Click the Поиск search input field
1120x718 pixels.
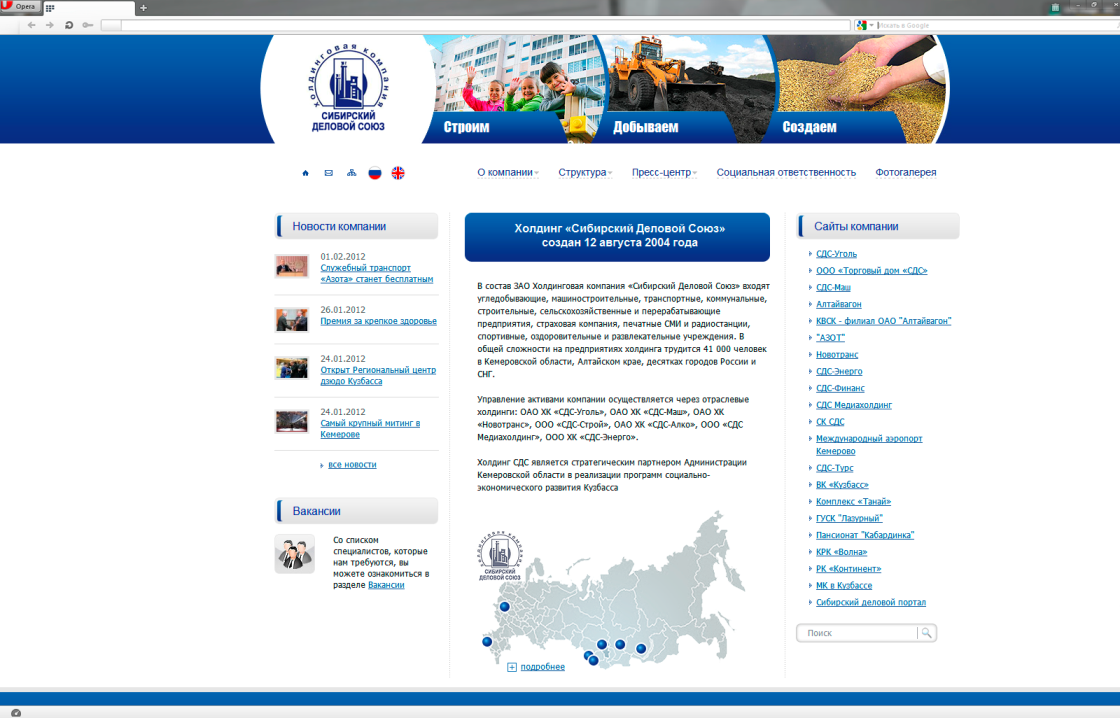pyautogui.click(x=859, y=633)
